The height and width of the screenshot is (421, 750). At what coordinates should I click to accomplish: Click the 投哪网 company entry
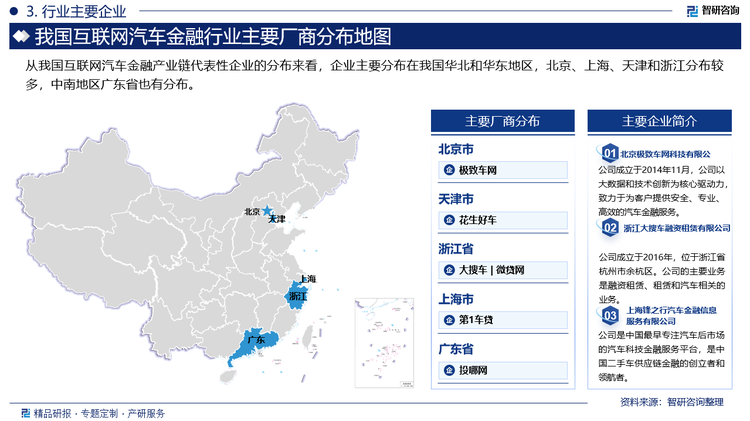[503, 370]
